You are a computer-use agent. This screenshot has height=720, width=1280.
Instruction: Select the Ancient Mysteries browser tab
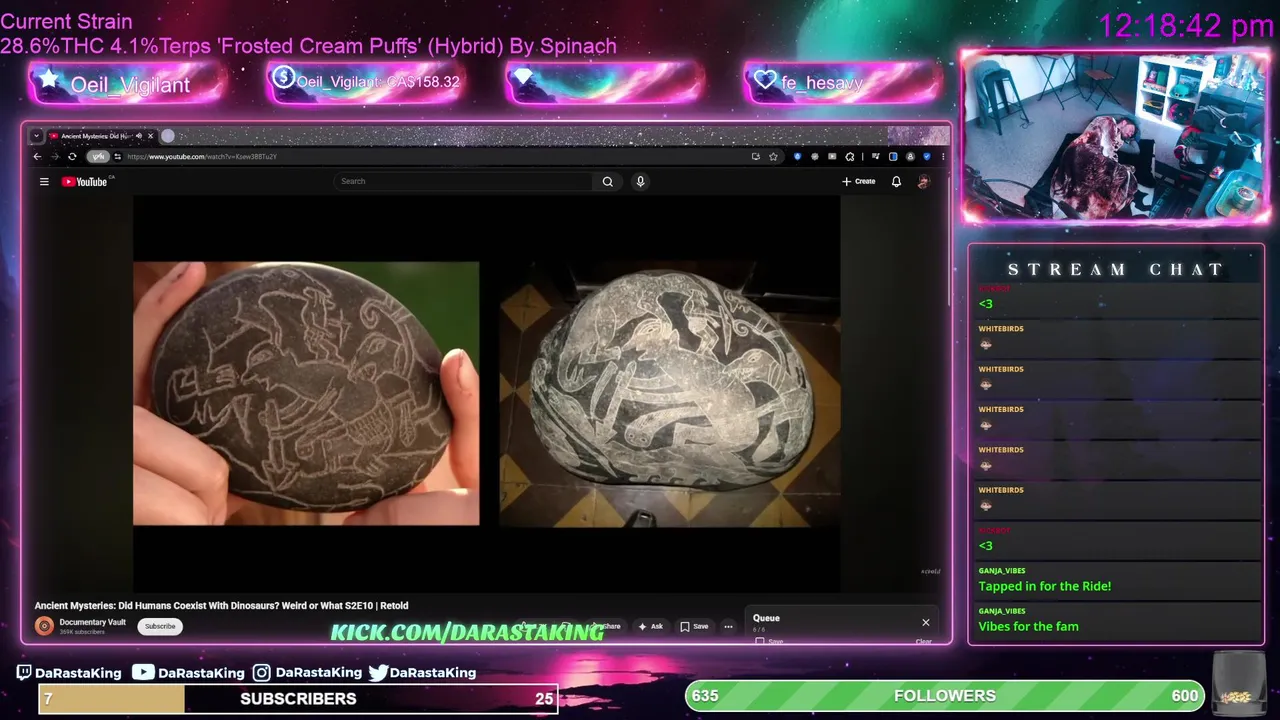point(95,135)
